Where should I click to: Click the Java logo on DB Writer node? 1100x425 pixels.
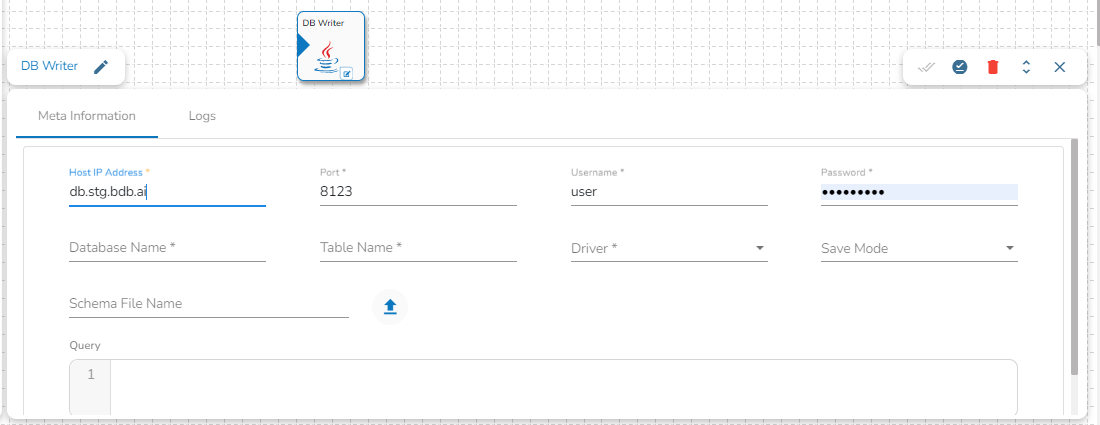(x=326, y=57)
